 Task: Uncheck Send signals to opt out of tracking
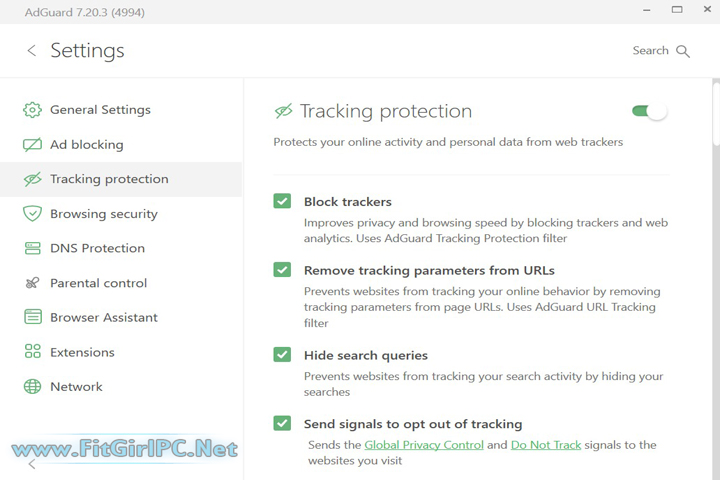[x=282, y=424]
